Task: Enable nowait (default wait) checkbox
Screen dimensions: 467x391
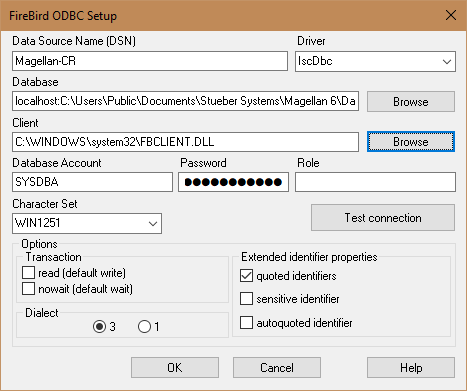Action: pos(28,289)
